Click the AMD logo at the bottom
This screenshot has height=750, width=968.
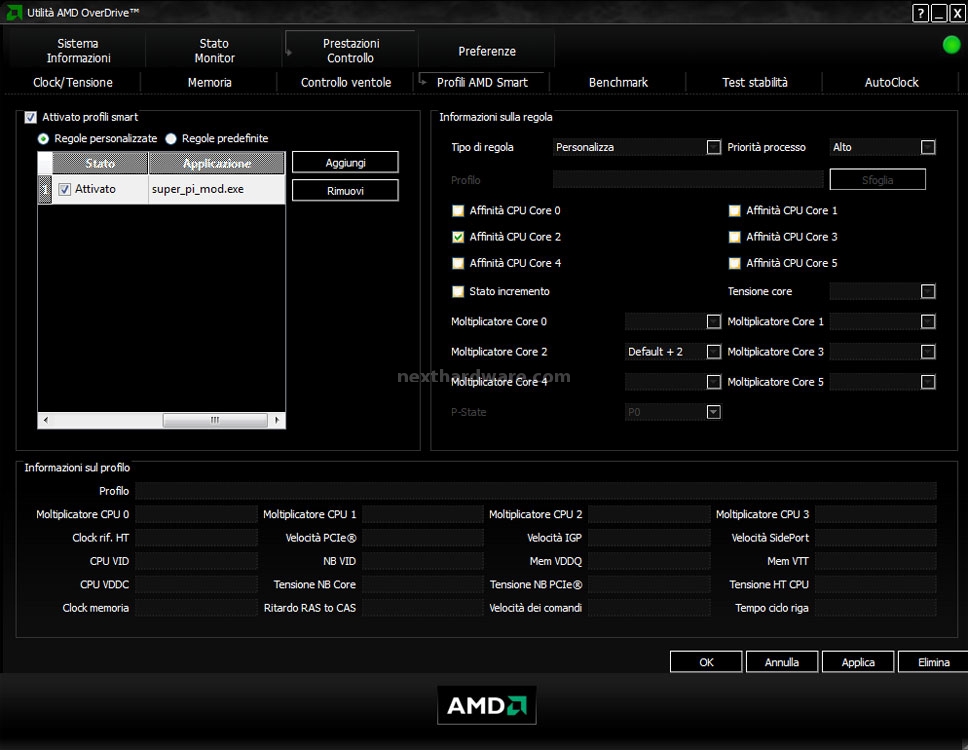pyautogui.click(x=486, y=705)
